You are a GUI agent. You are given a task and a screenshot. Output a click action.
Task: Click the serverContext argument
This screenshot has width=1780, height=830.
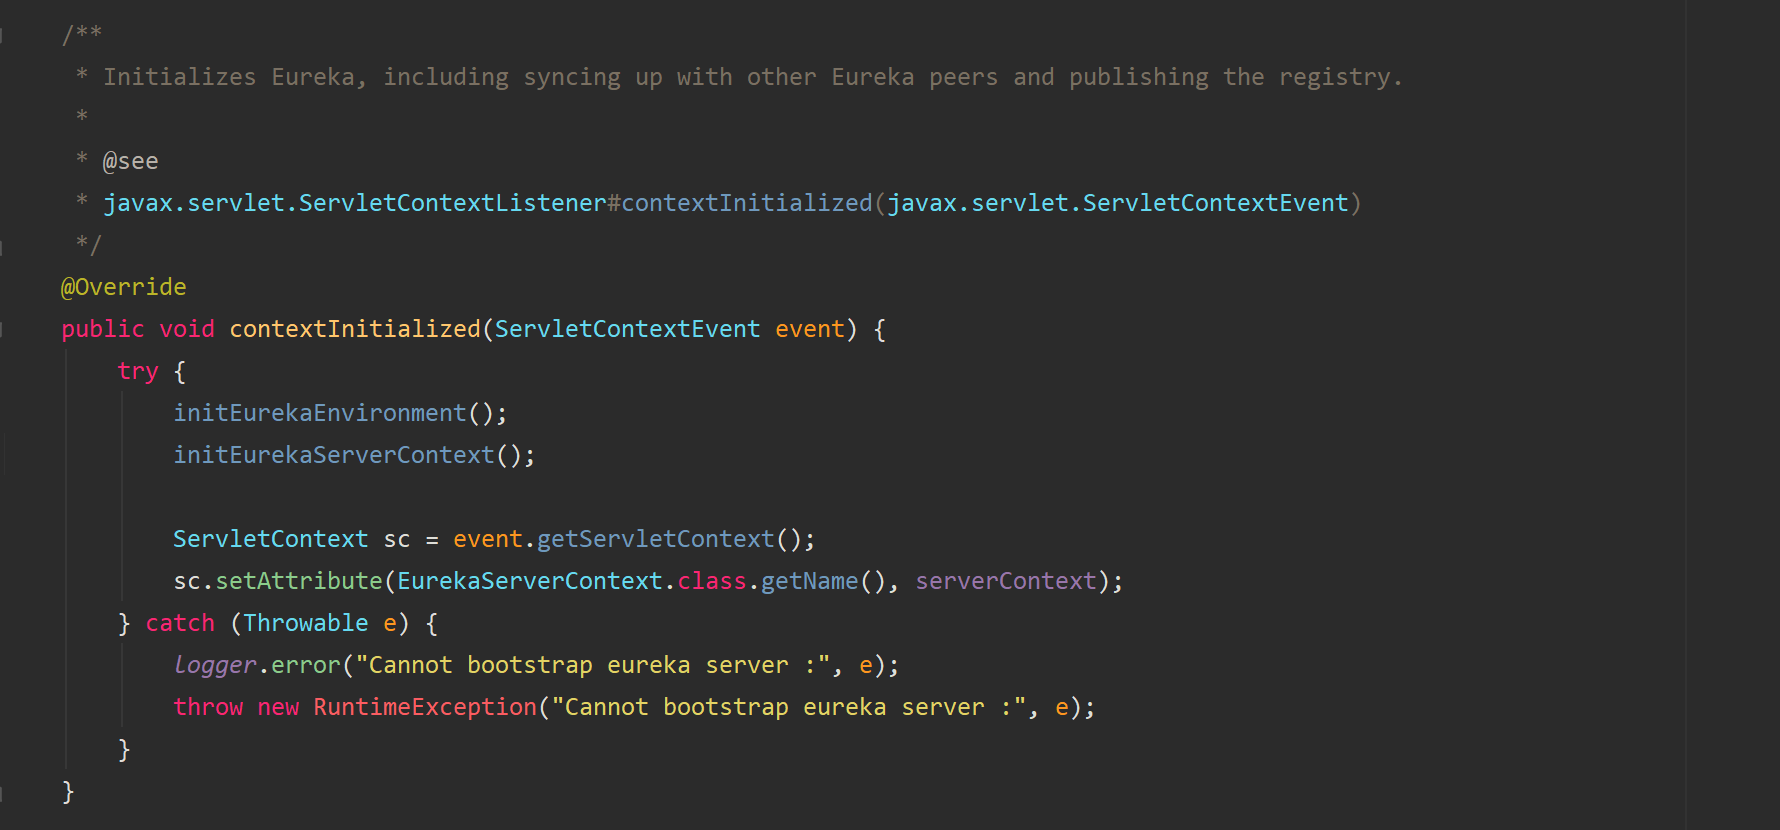click(1006, 581)
